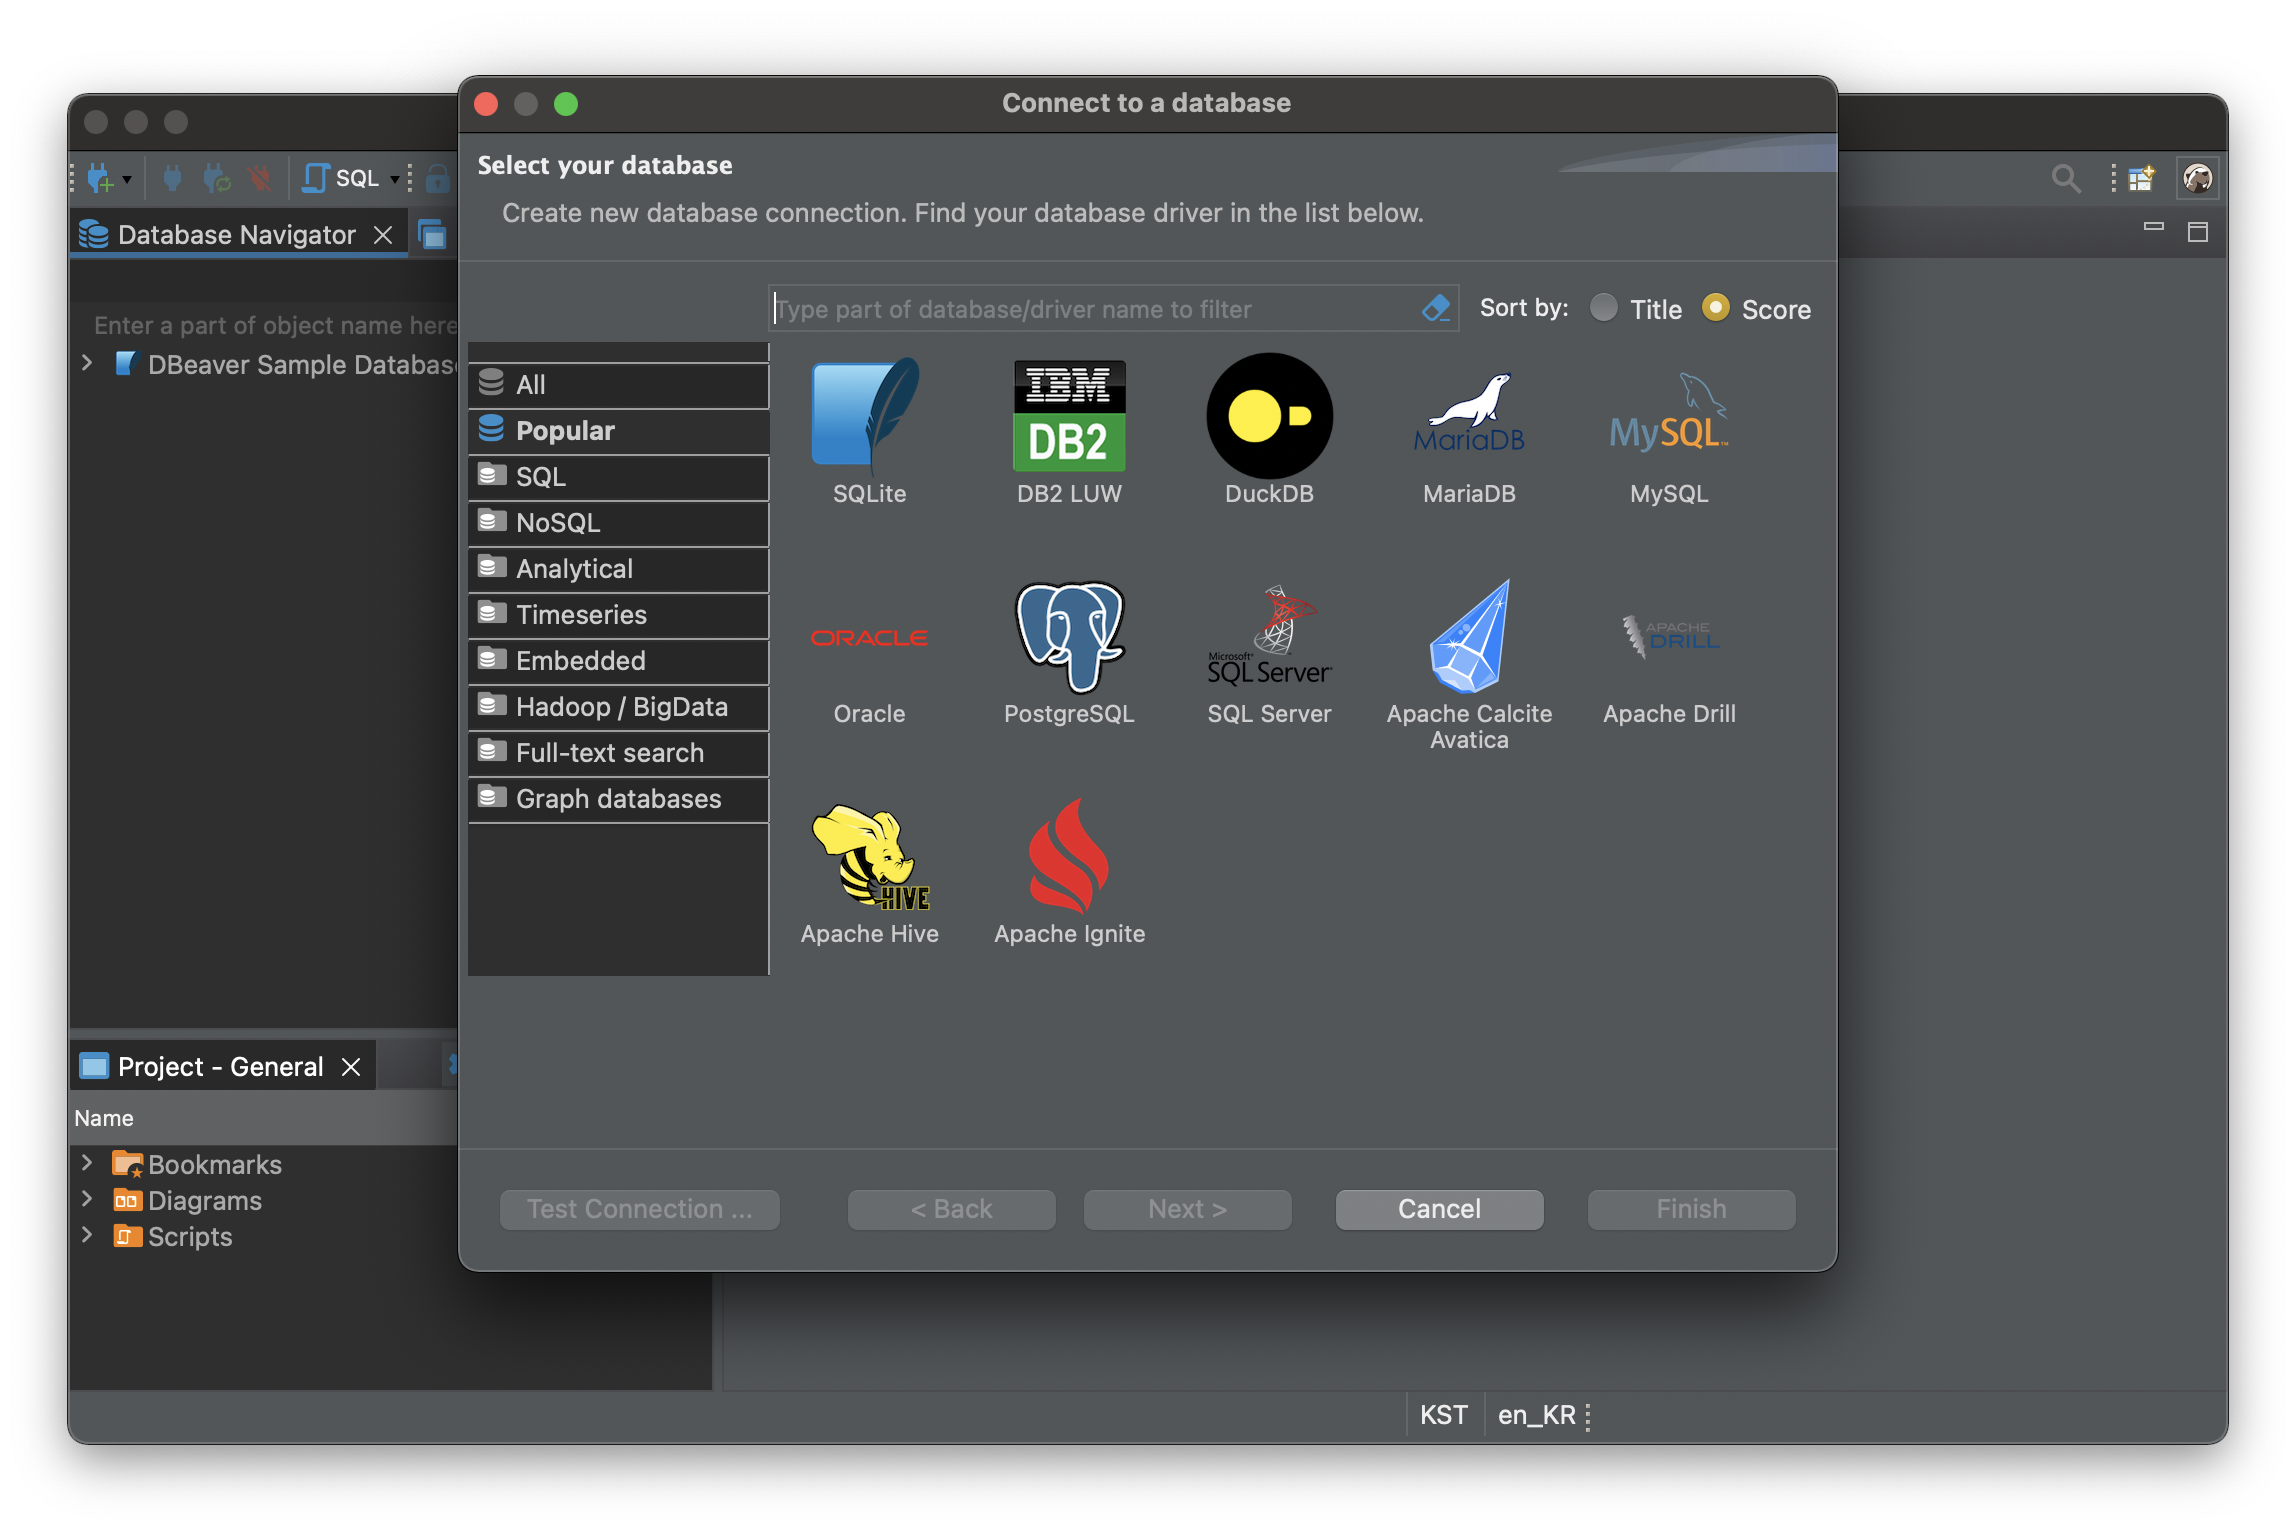Image resolution: width=2296 pixels, height=1528 pixels.
Task: Expand the Bookmarks folder
Action: click(87, 1163)
